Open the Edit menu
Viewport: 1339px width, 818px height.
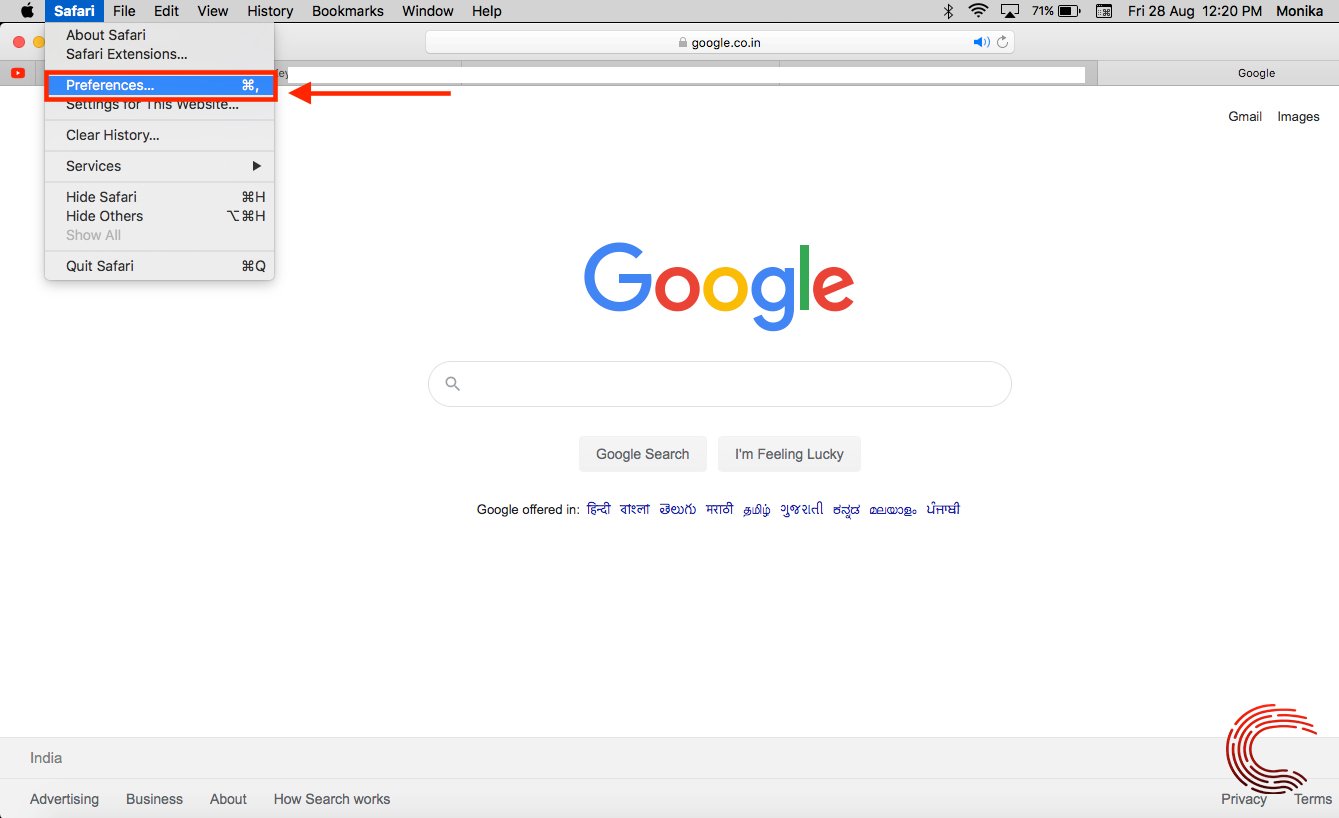166,11
